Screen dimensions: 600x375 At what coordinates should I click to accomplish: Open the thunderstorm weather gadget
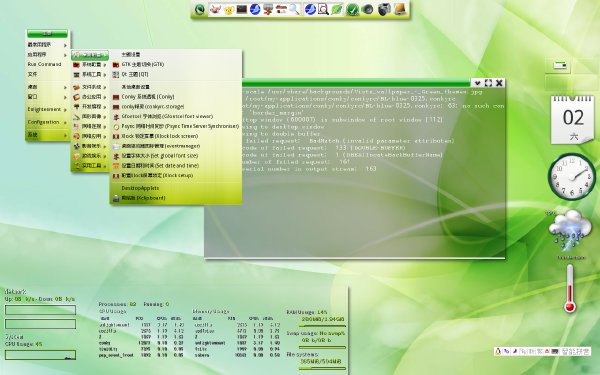[570, 230]
